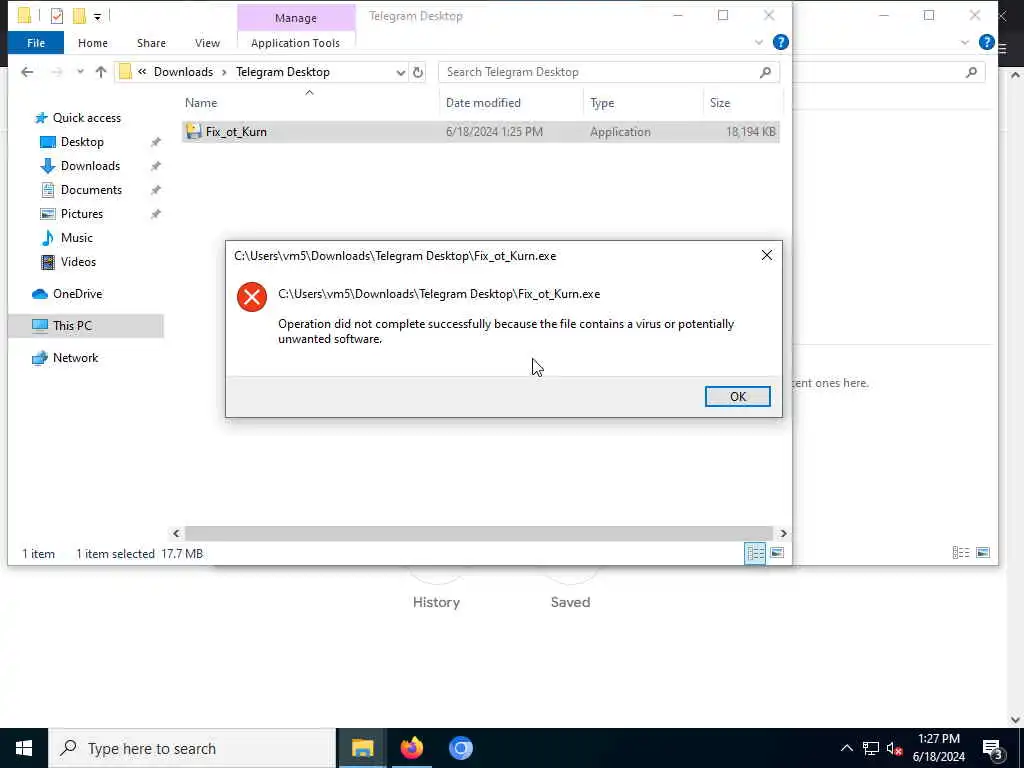The image size is (1024, 768).
Task: Switch to large icons view layout
Action: (x=777, y=553)
